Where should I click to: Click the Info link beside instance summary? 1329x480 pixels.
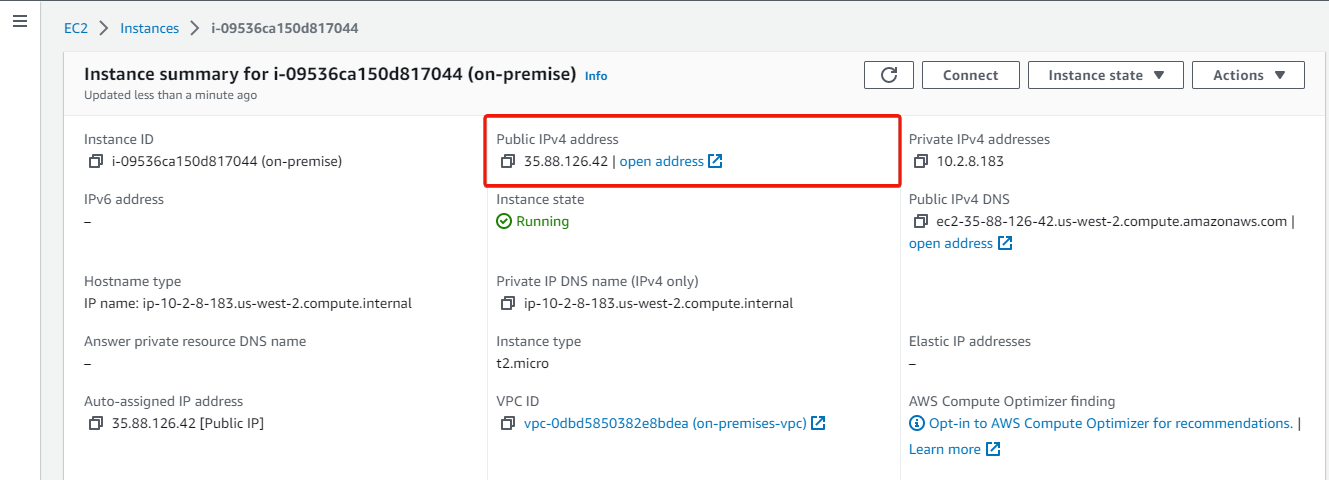tap(596, 76)
